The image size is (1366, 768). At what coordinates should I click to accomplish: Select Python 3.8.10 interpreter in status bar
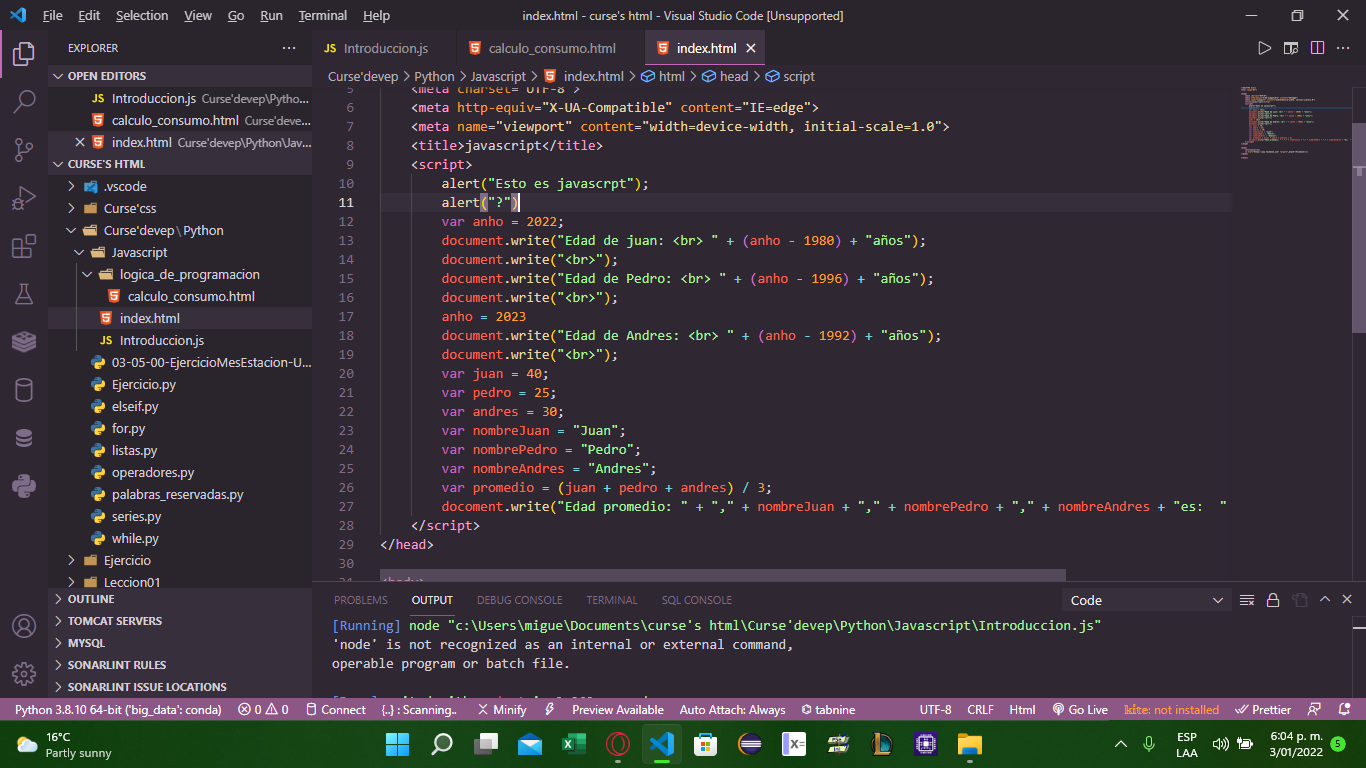pyautogui.click(x=118, y=710)
